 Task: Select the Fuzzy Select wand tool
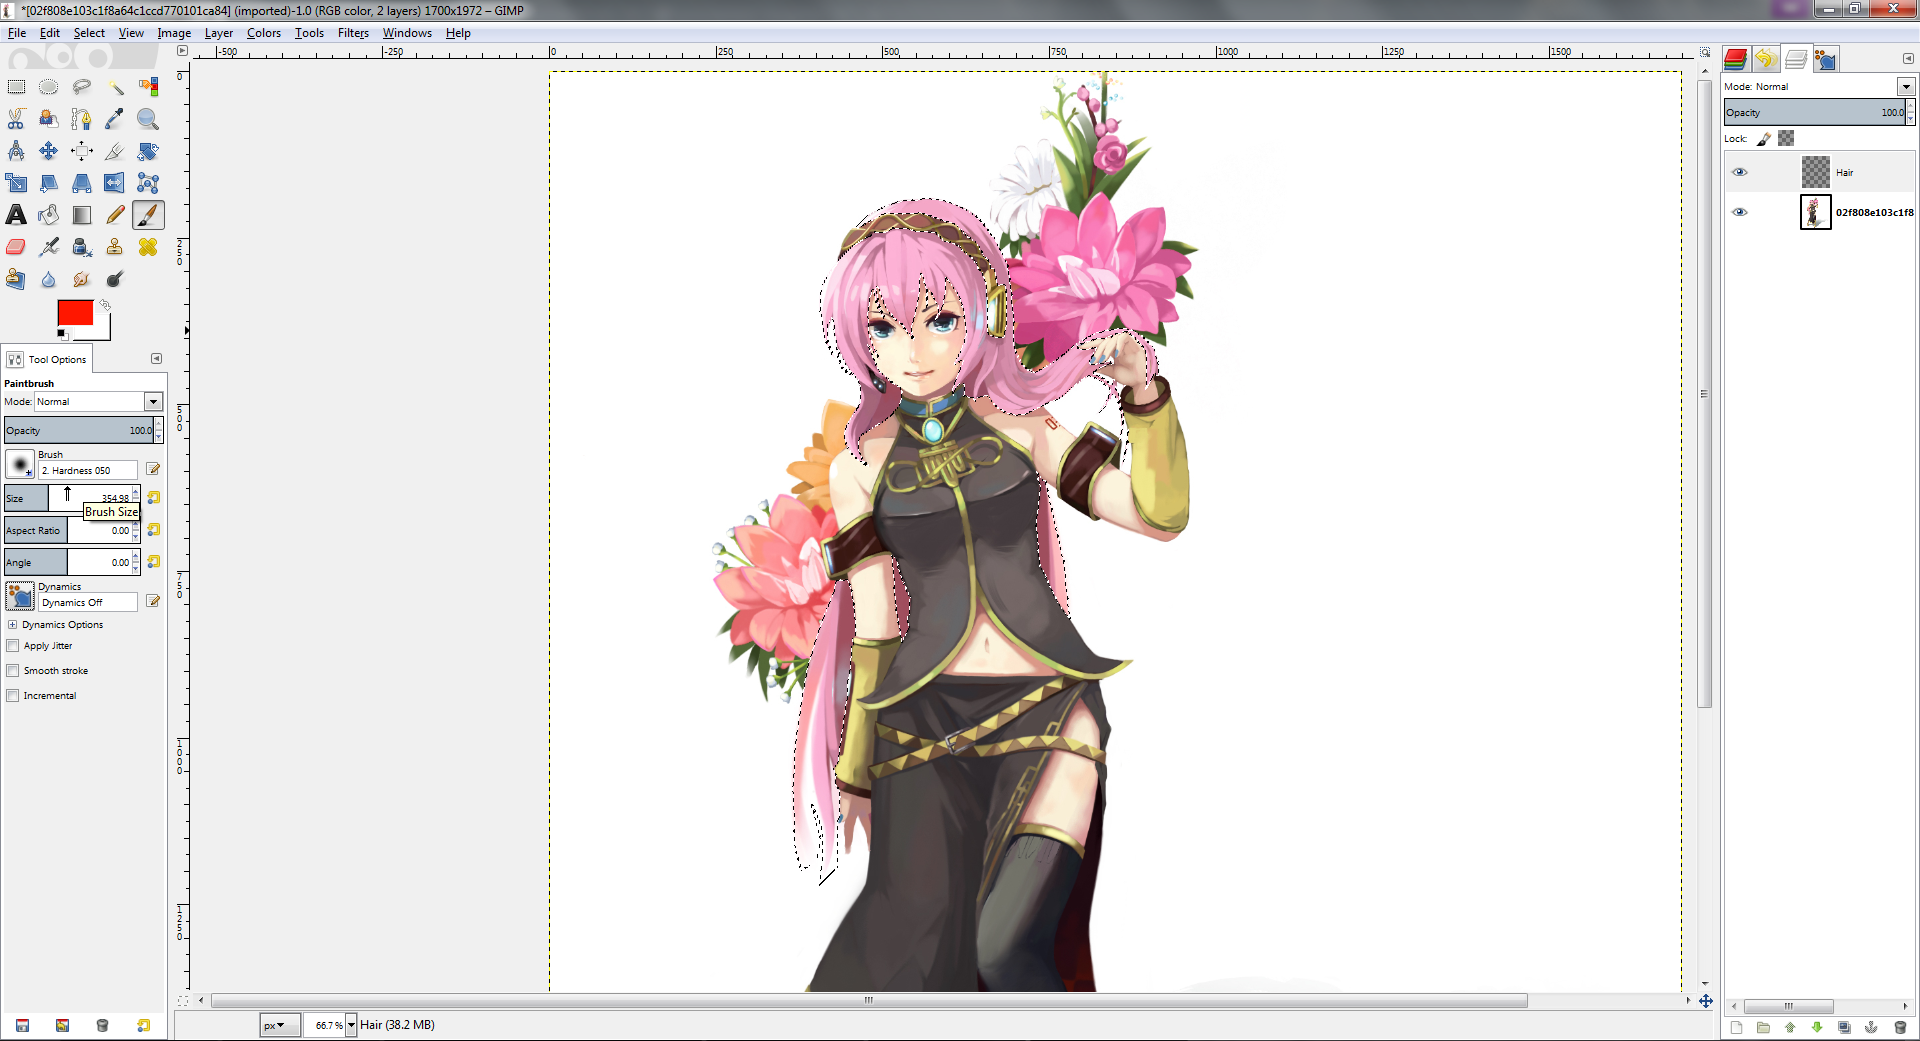[x=115, y=87]
